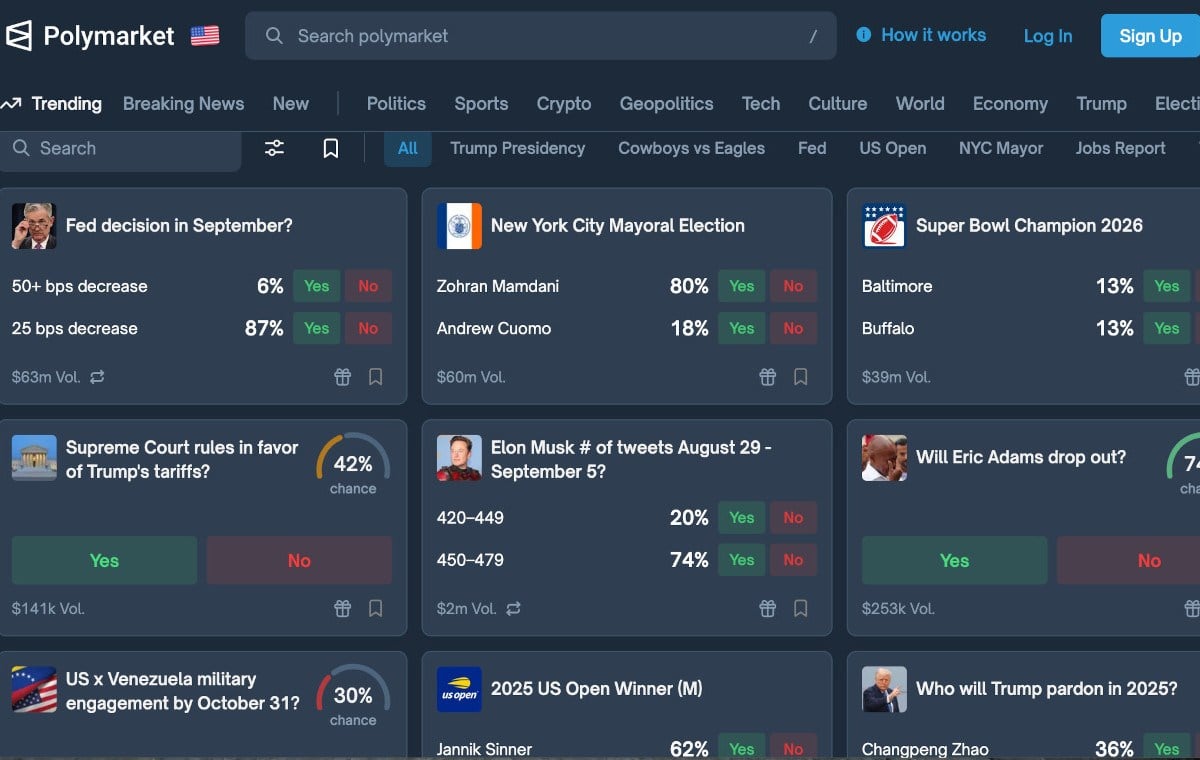Image resolution: width=1200 pixels, height=760 pixels.
Task: Buy Yes on Baltimore Super Bowl
Action: (x=1167, y=286)
